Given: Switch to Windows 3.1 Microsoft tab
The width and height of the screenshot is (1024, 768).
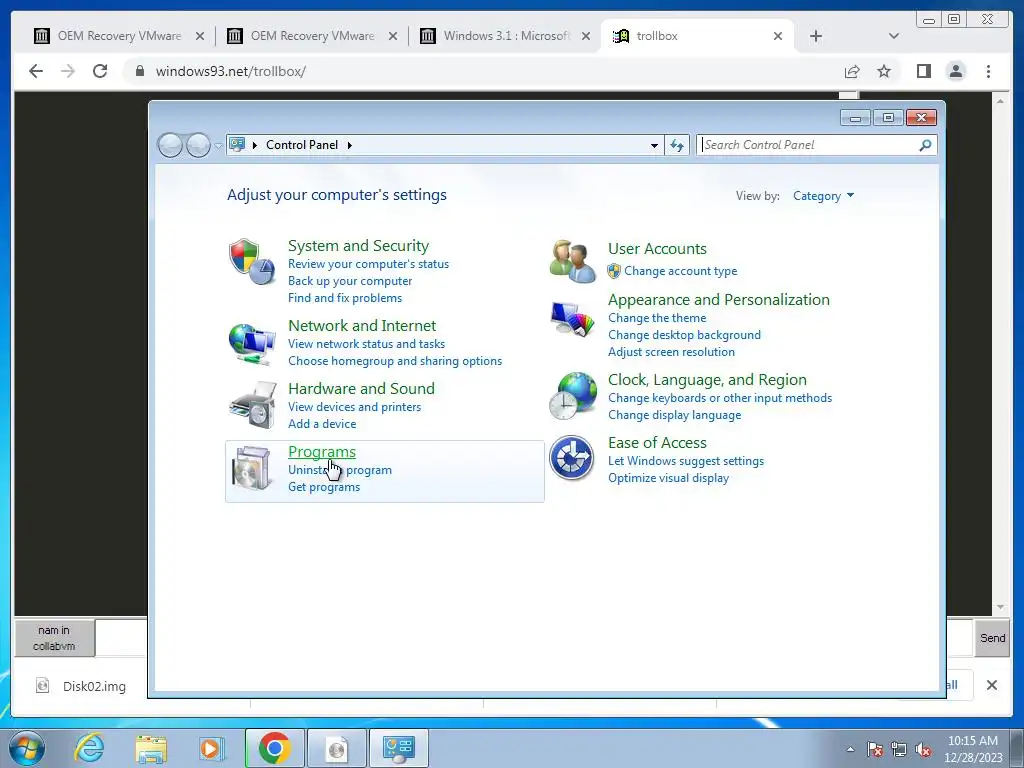Looking at the screenshot, I should coord(506,36).
